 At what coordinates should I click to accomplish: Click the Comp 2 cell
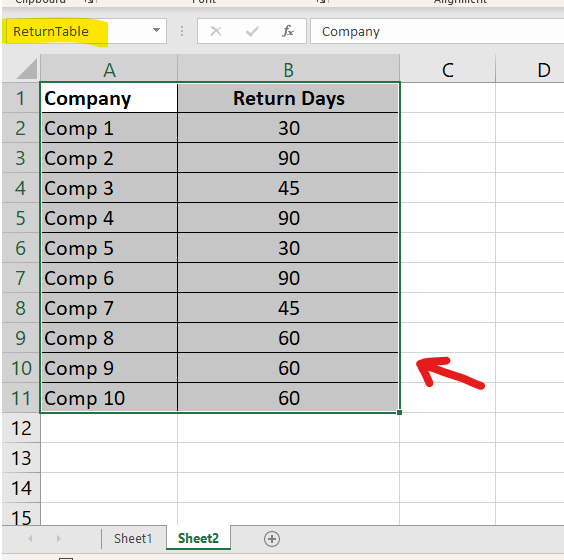click(x=109, y=158)
